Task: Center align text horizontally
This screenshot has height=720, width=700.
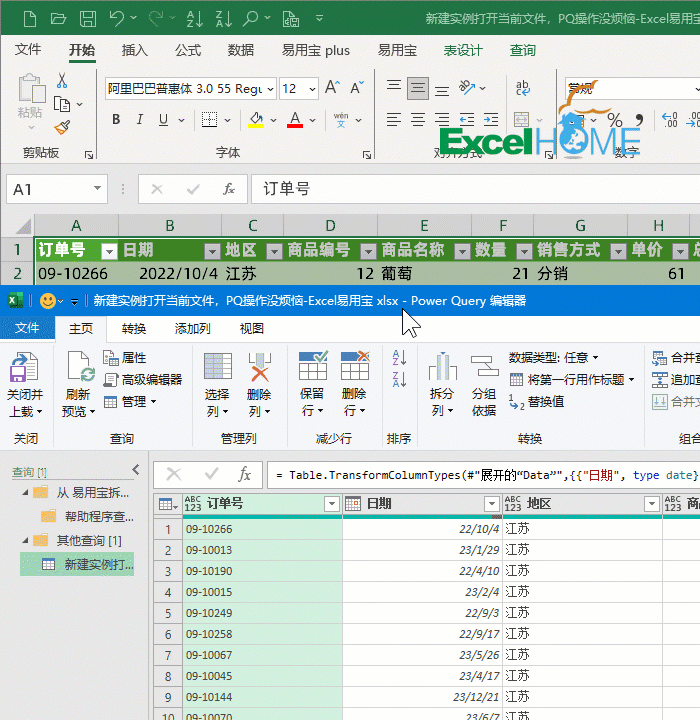Action: click(x=418, y=120)
